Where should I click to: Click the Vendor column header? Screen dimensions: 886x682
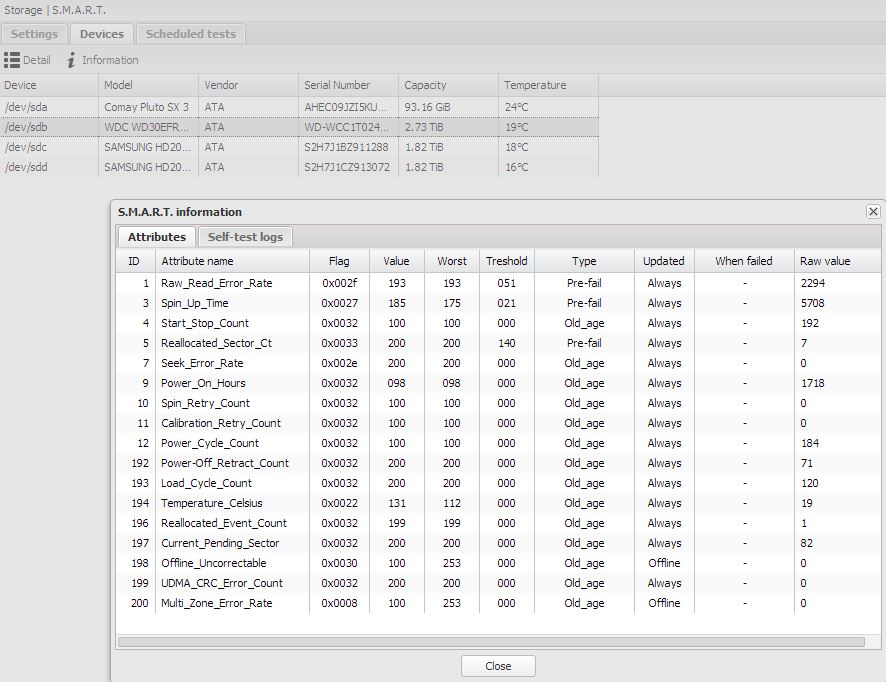tap(249, 85)
